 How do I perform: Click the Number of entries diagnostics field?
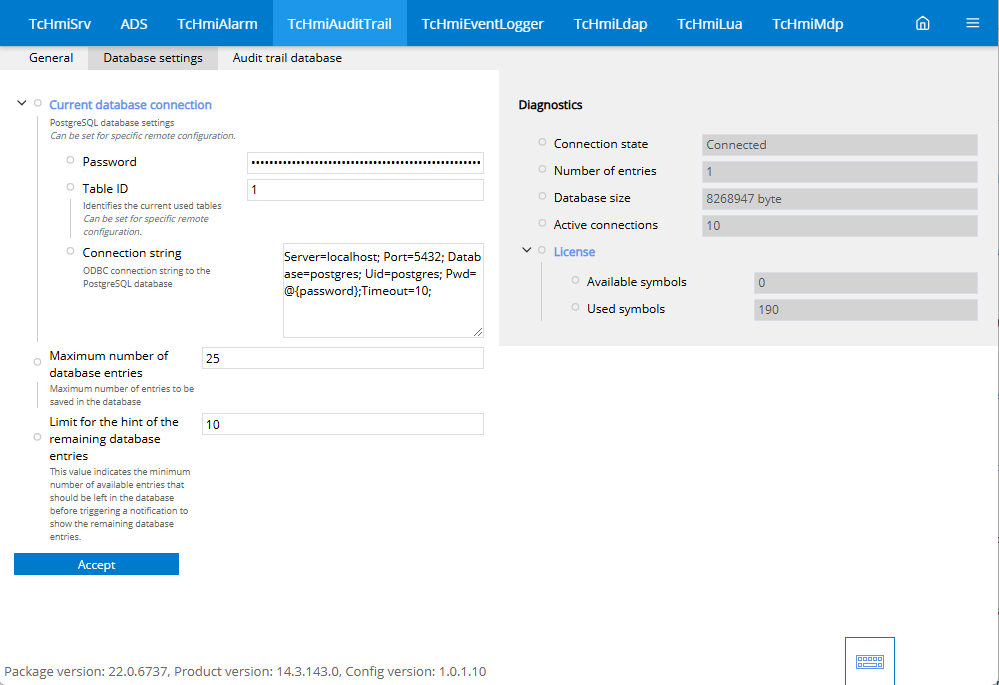click(x=840, y=171)
